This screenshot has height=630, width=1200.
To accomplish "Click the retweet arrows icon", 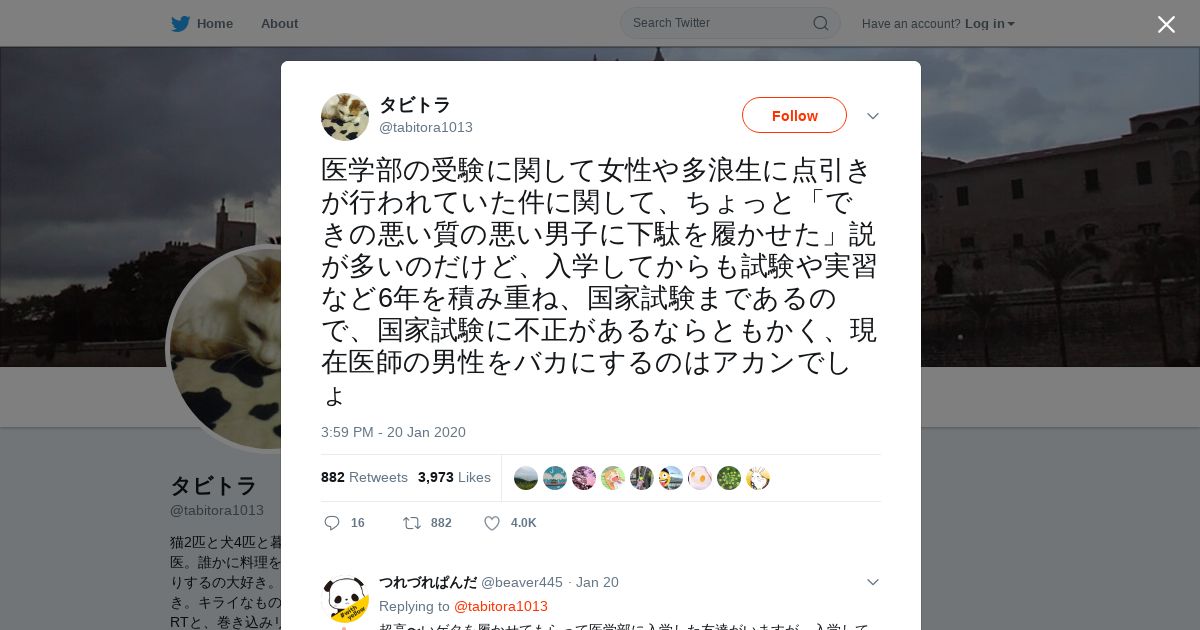I will (411, 523).
